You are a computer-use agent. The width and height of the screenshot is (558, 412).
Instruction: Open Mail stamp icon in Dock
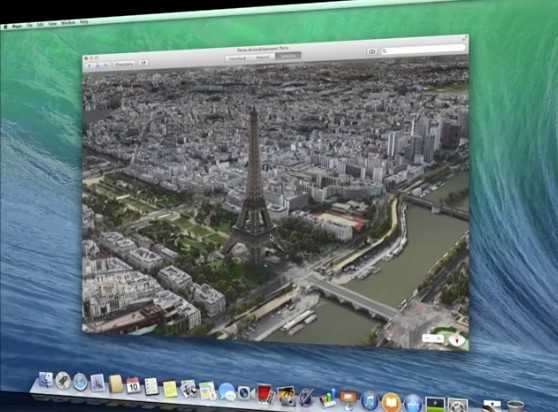(x=98, y=383)
